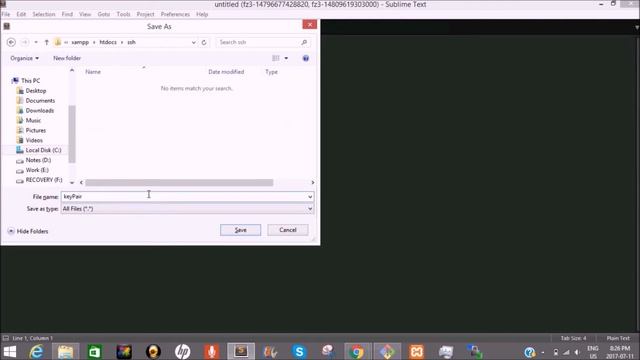Open the Edit menu in Sublime Text
The width and height of the screenshot is (640, 360).
click(x=21, y=14)
